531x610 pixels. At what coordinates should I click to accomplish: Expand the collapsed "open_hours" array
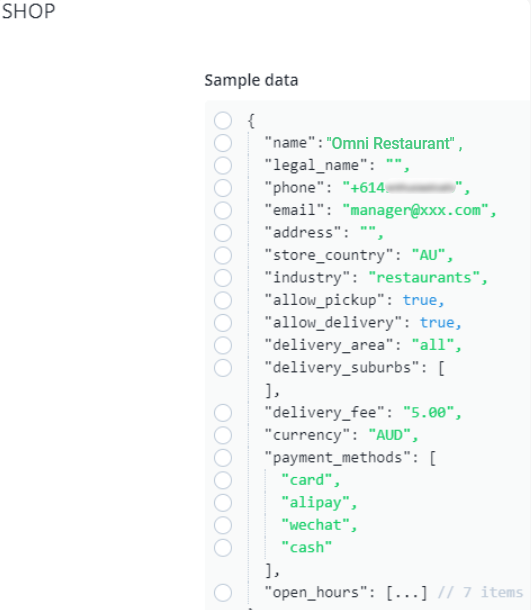point(407,592)
